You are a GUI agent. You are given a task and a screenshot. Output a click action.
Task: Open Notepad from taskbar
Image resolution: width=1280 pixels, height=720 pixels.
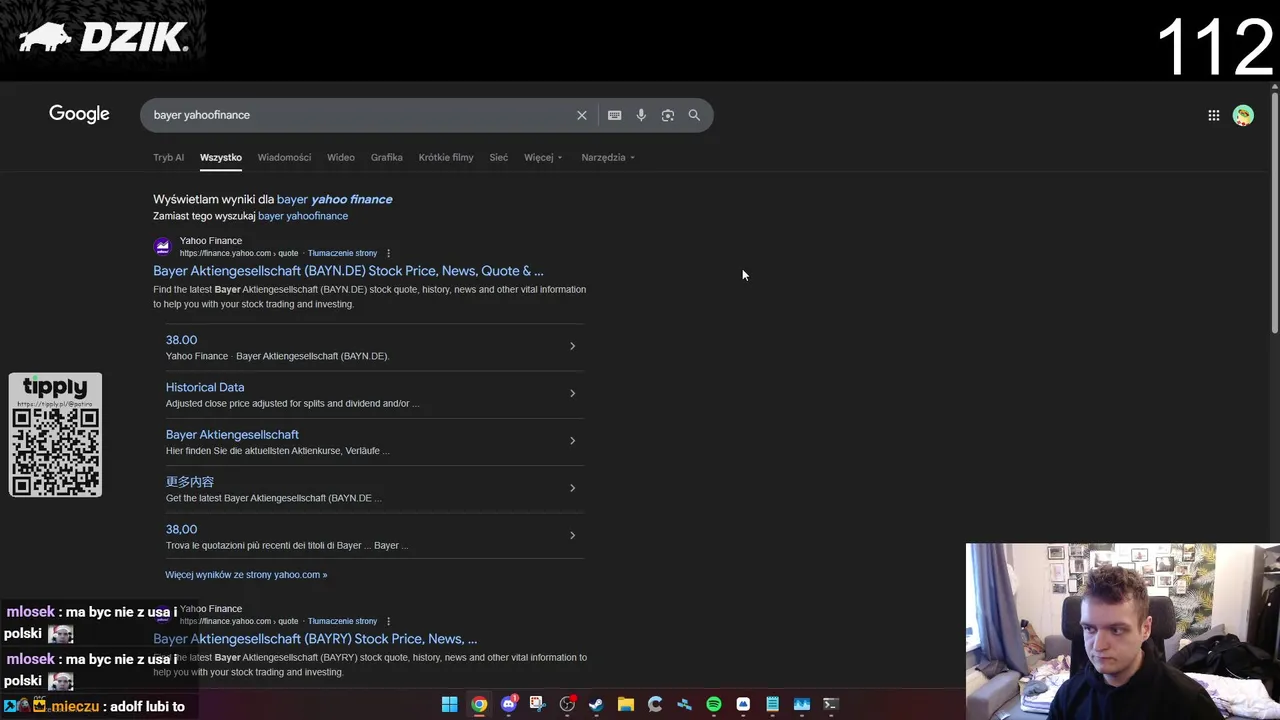tap(772, 705)
